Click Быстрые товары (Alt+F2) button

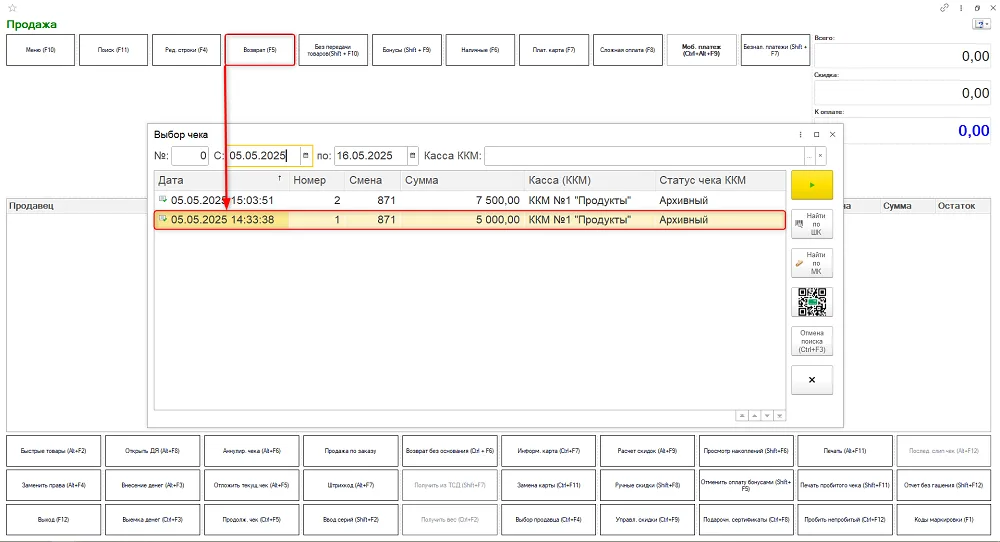54,451
